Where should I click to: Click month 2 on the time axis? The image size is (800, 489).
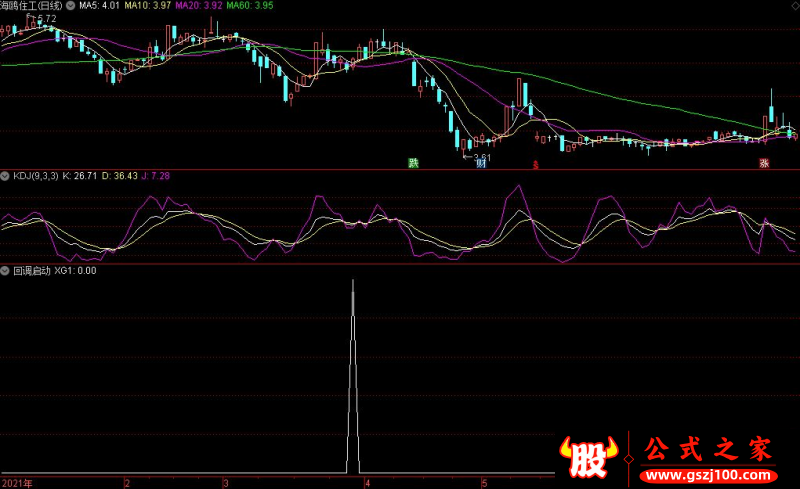coord(127,483)
